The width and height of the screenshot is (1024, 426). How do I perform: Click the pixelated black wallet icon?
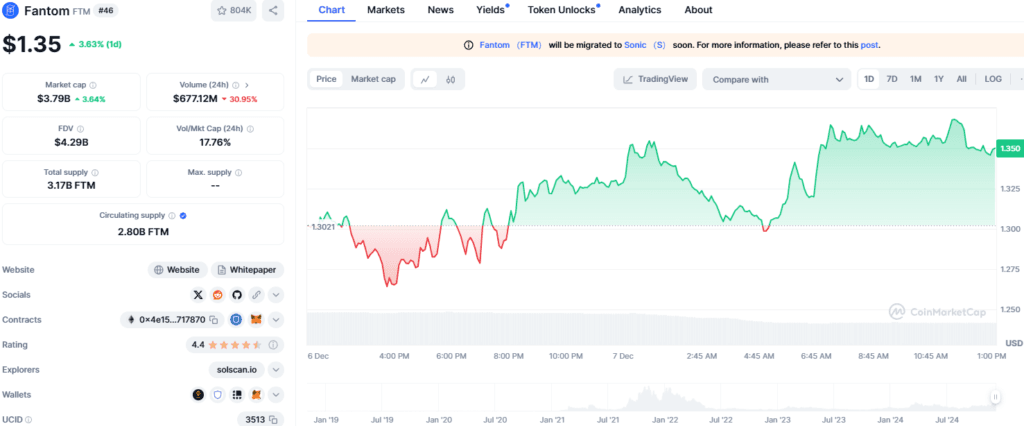(237, 395)
